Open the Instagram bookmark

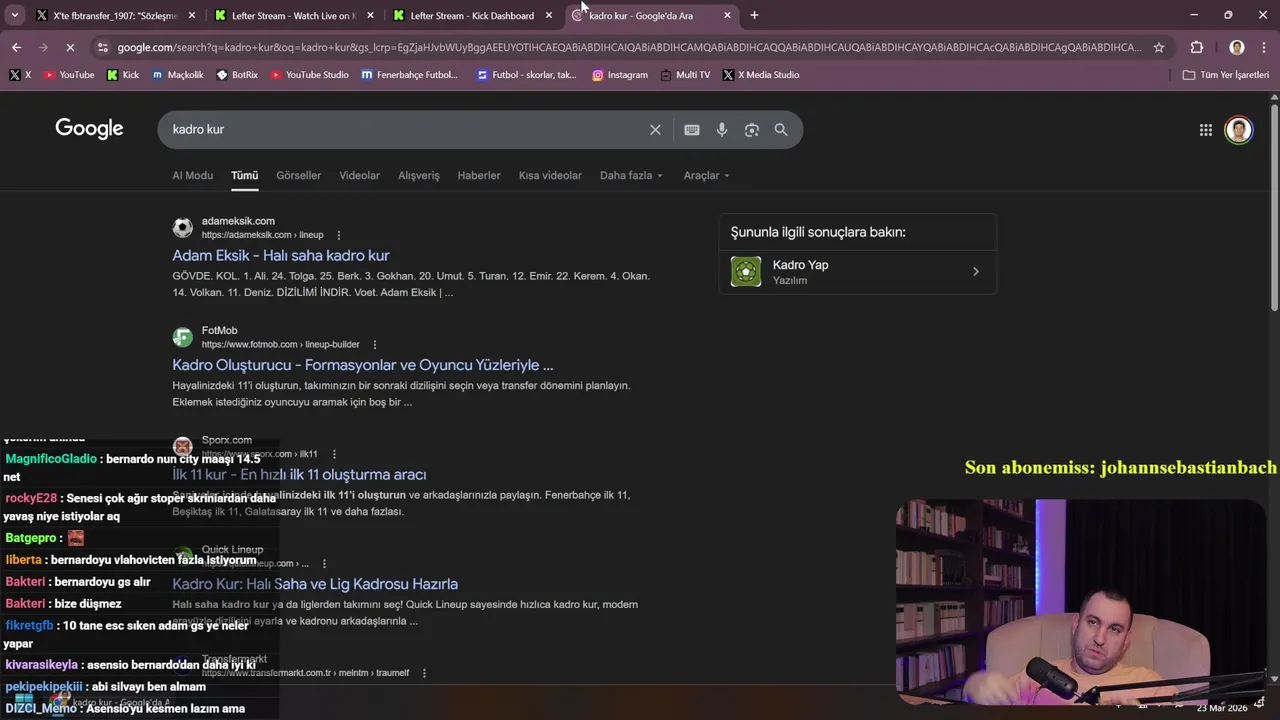tap(620, 75)
